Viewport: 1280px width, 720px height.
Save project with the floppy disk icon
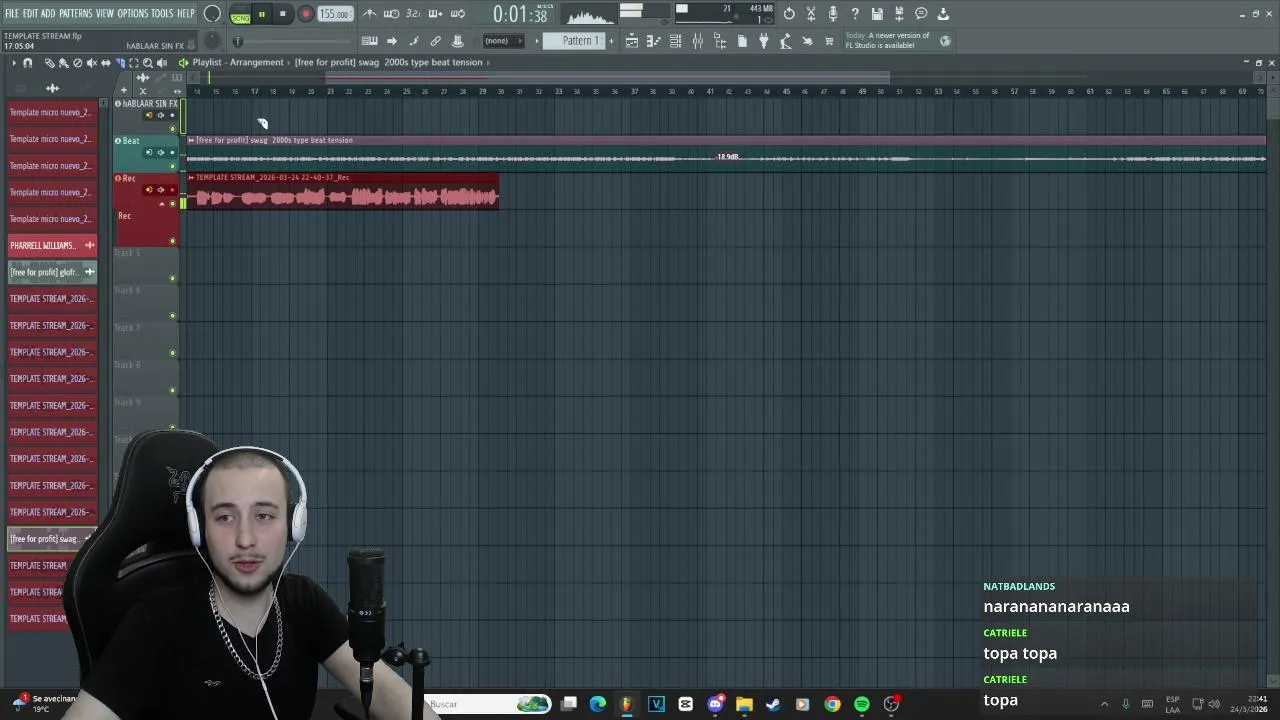[x=877, y=14]
